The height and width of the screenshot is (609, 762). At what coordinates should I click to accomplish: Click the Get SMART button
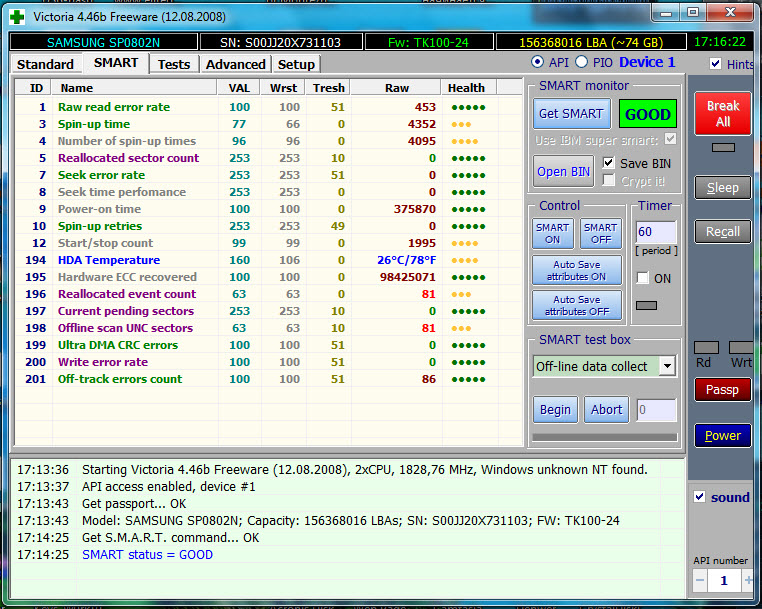(x=570, y=114)
